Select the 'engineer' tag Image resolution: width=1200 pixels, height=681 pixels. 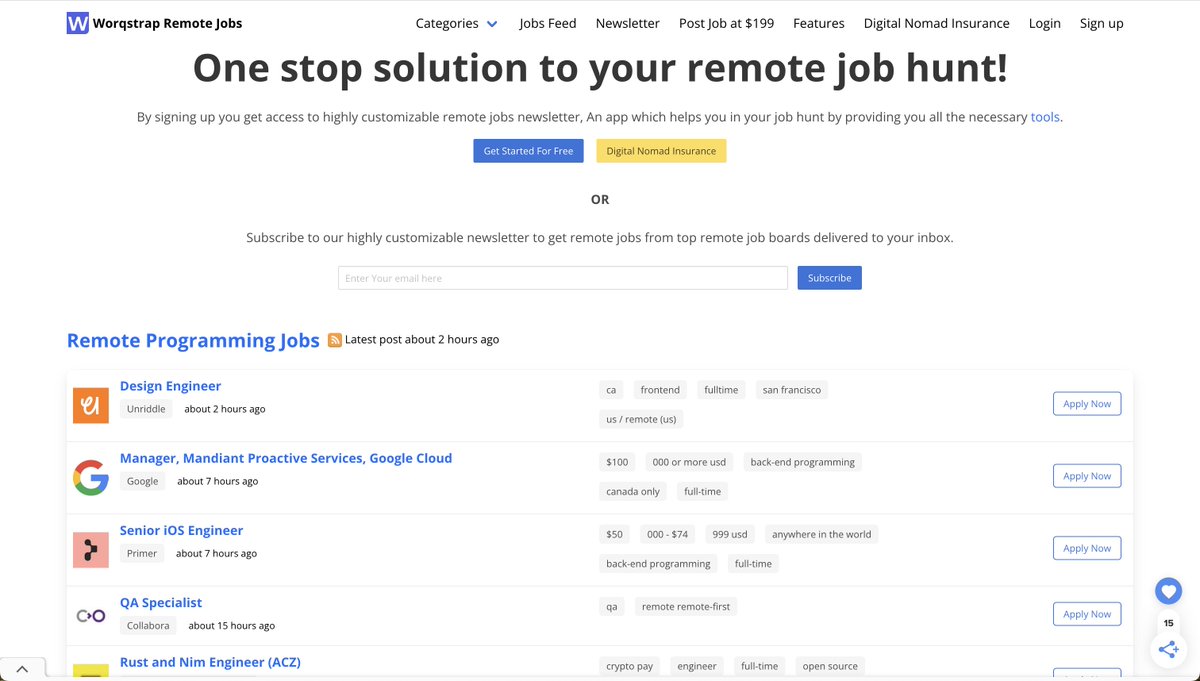coord(697,666)
